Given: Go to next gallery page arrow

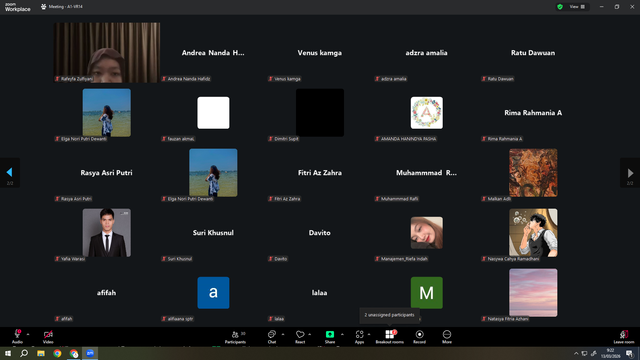Looking at the screenshot, I should tap(630, 173).
